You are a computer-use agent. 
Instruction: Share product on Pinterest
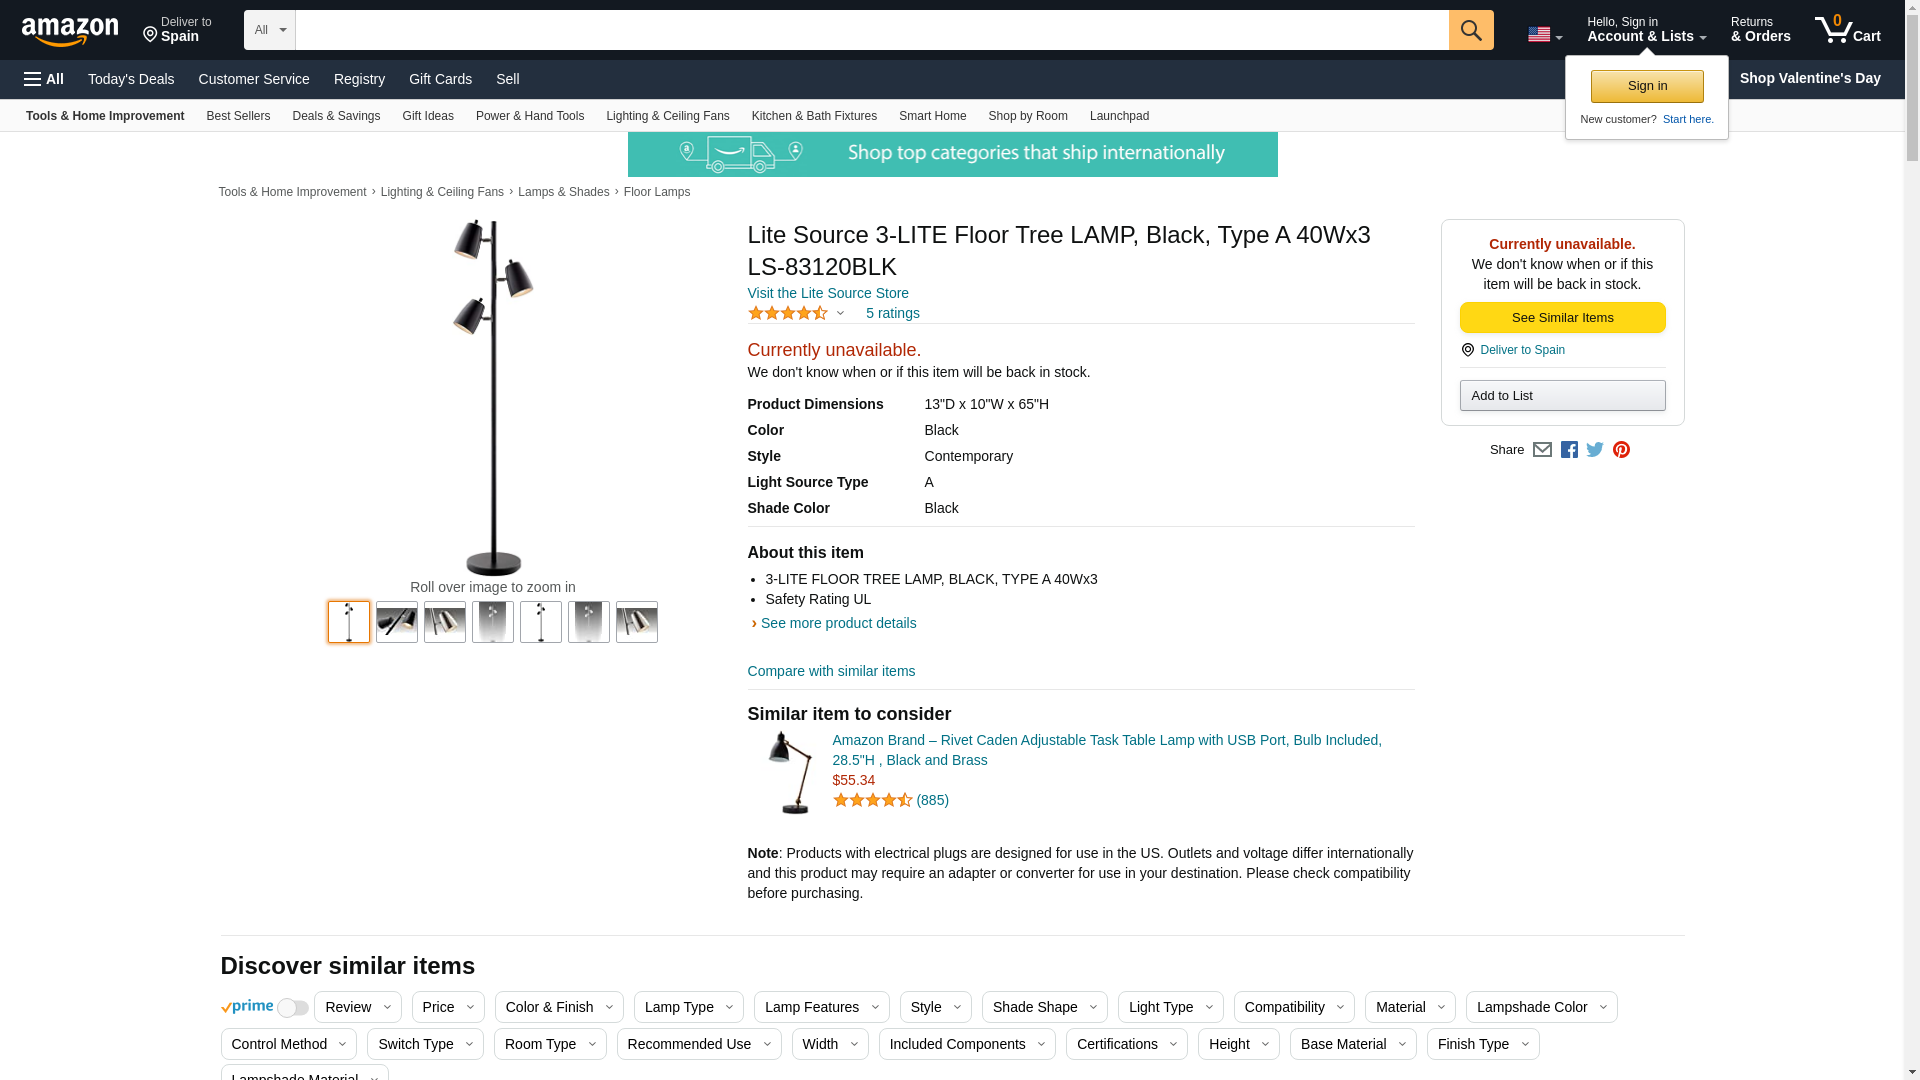[1621, 450]
